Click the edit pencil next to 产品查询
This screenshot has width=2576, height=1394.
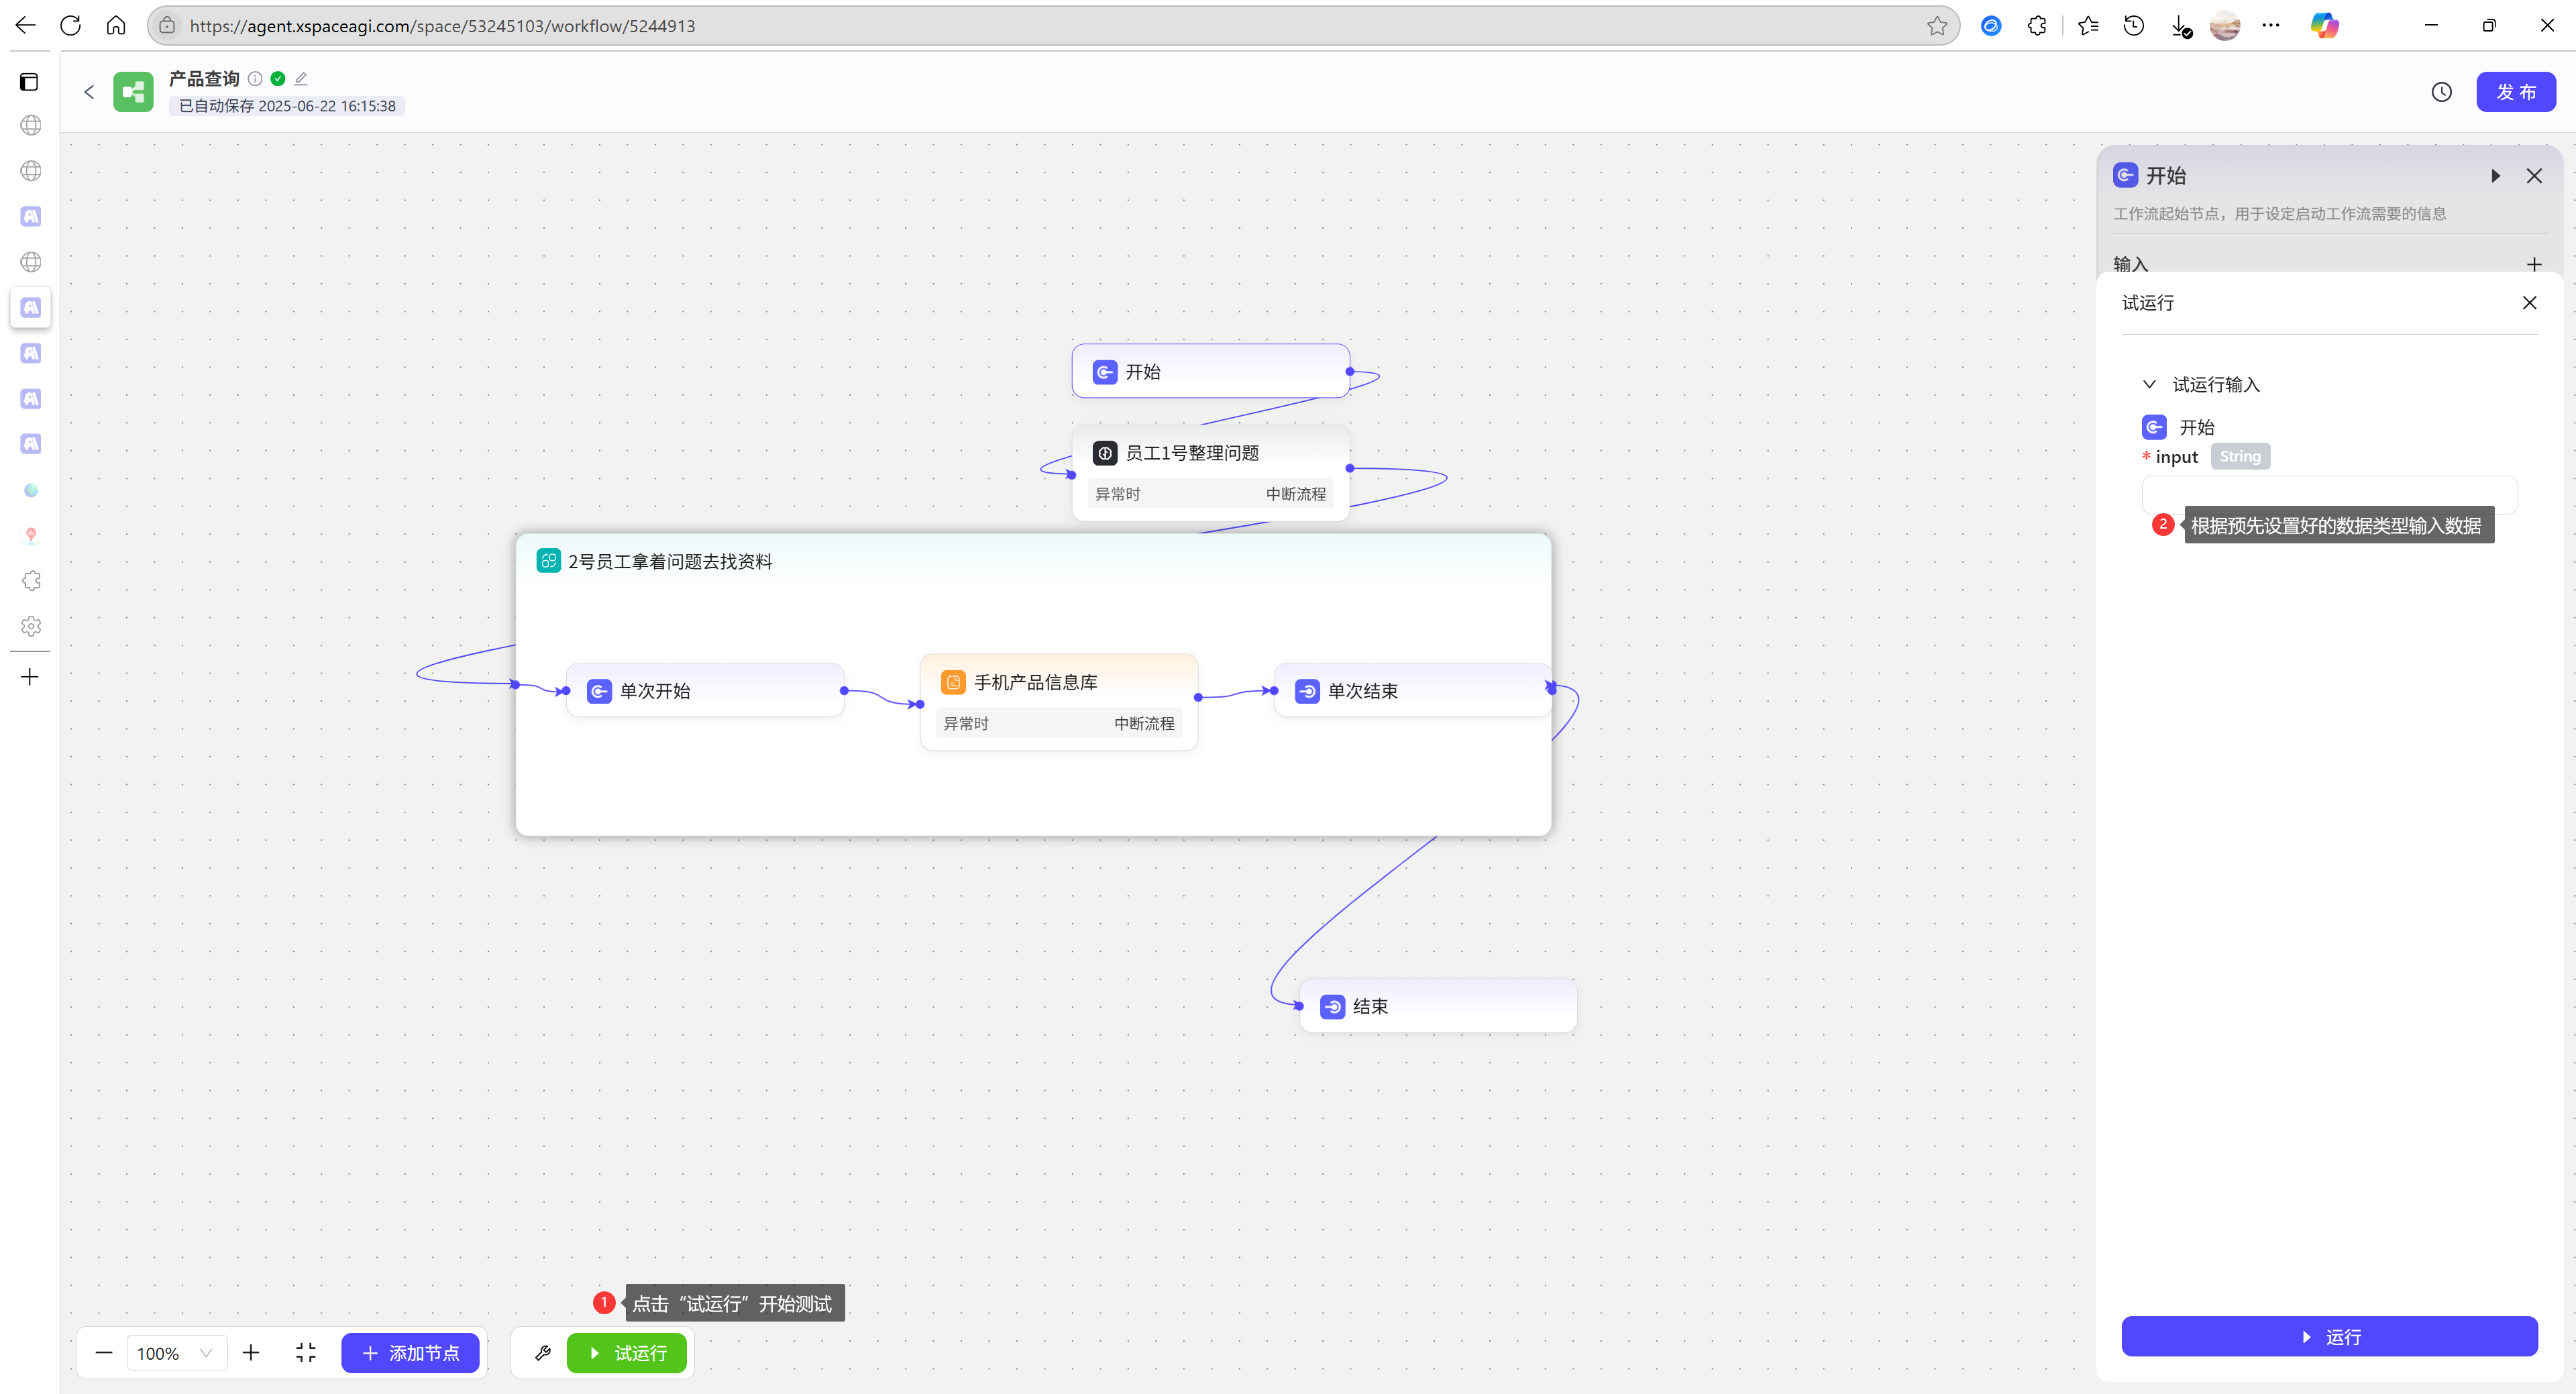click(x=301, y=78)
